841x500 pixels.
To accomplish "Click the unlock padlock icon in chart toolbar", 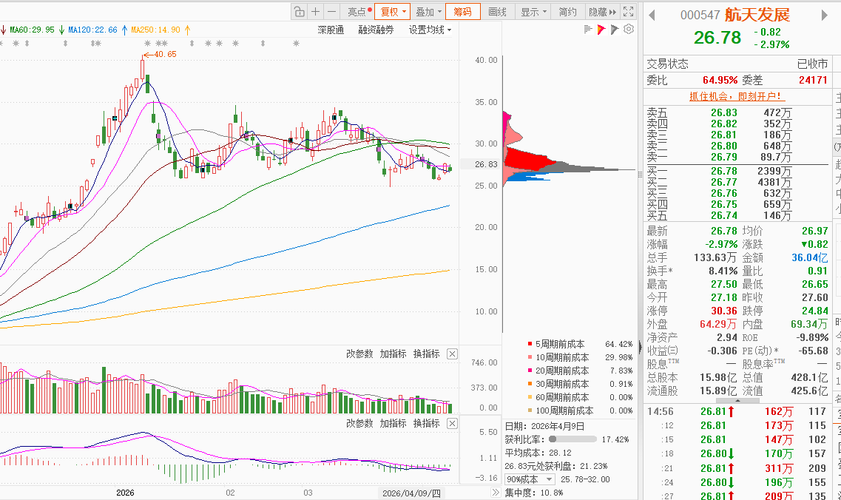I will point(299,12).
